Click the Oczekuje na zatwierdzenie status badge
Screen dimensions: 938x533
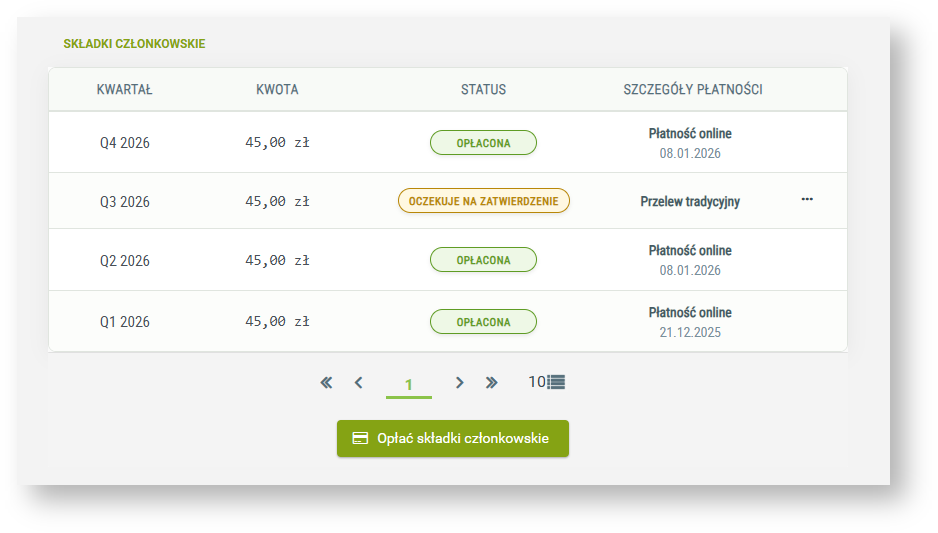point(483,201)
